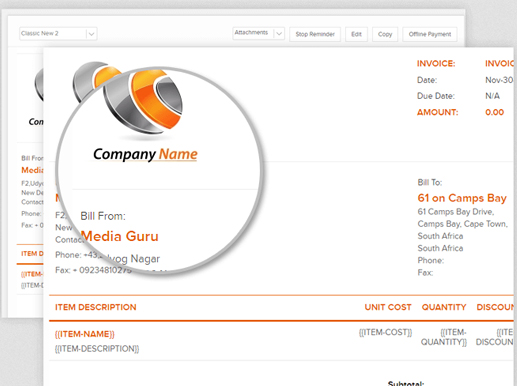Click the ITEM DESCRIPTION column header
Image resolution: width=517 pixels, height=386 pixels.
point(96,307)
